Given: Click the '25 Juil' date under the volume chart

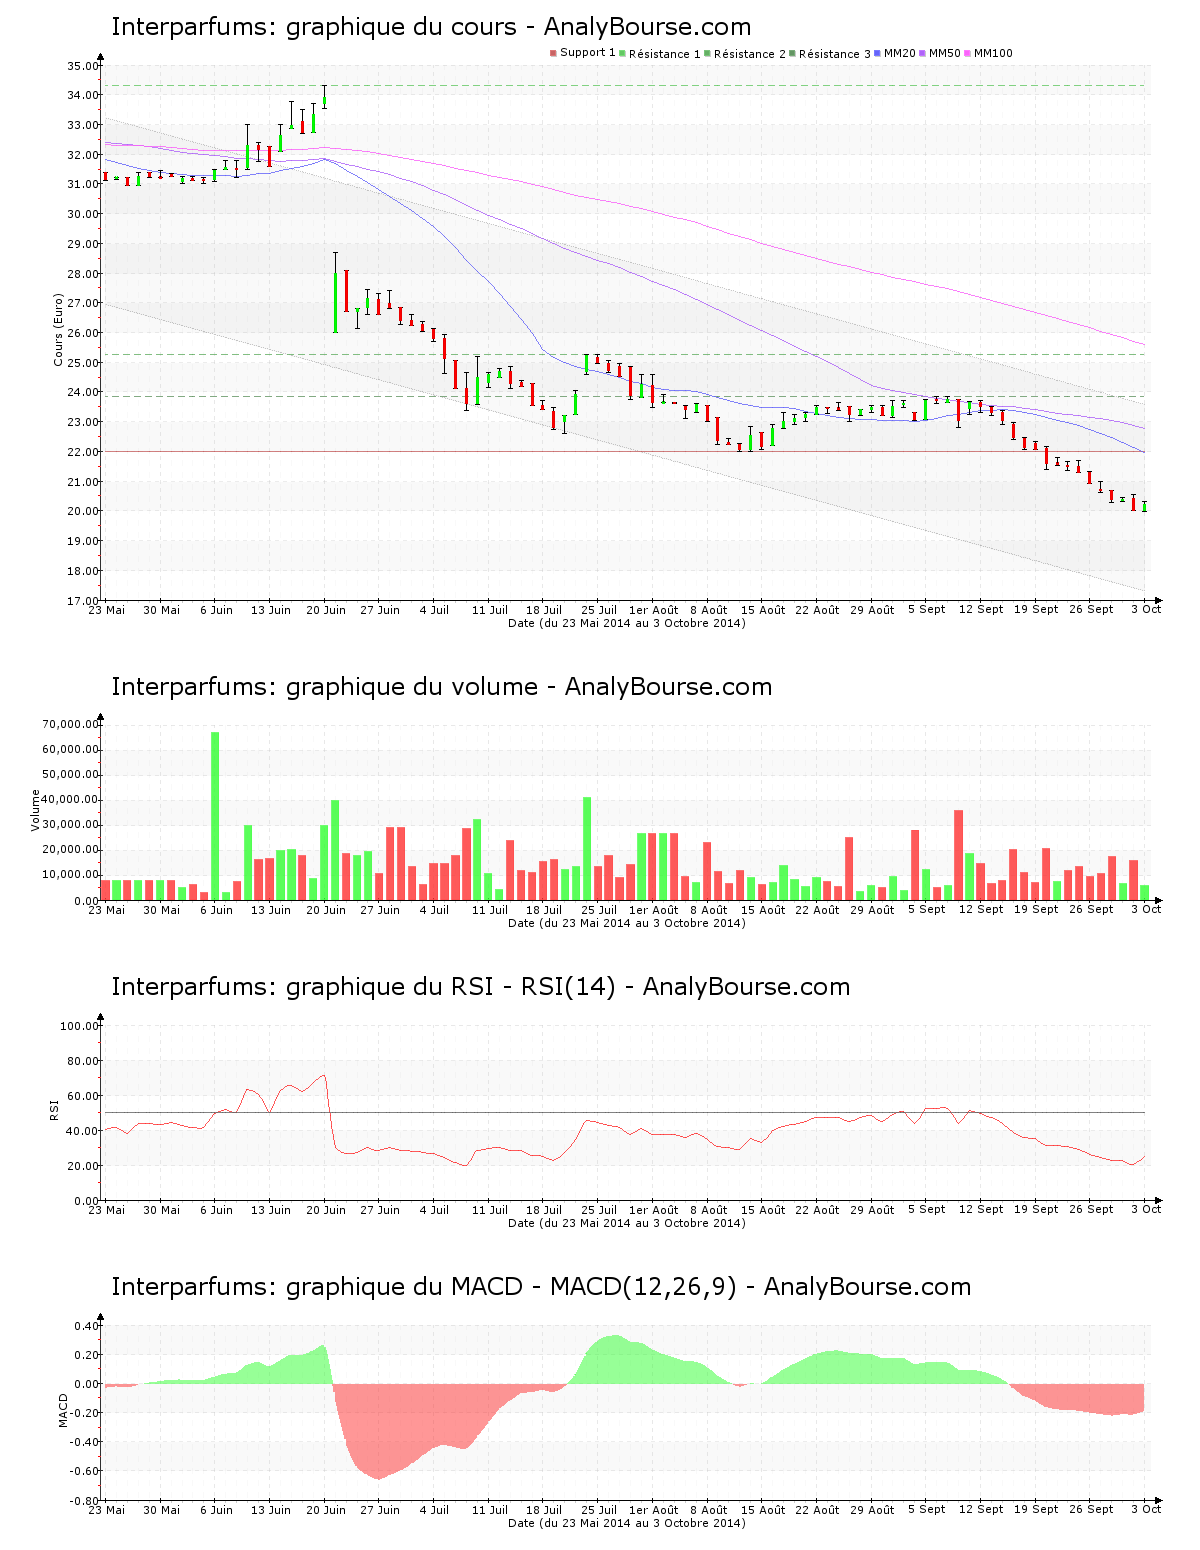Looking at the screenshot, I should click(x=599, y=910).
